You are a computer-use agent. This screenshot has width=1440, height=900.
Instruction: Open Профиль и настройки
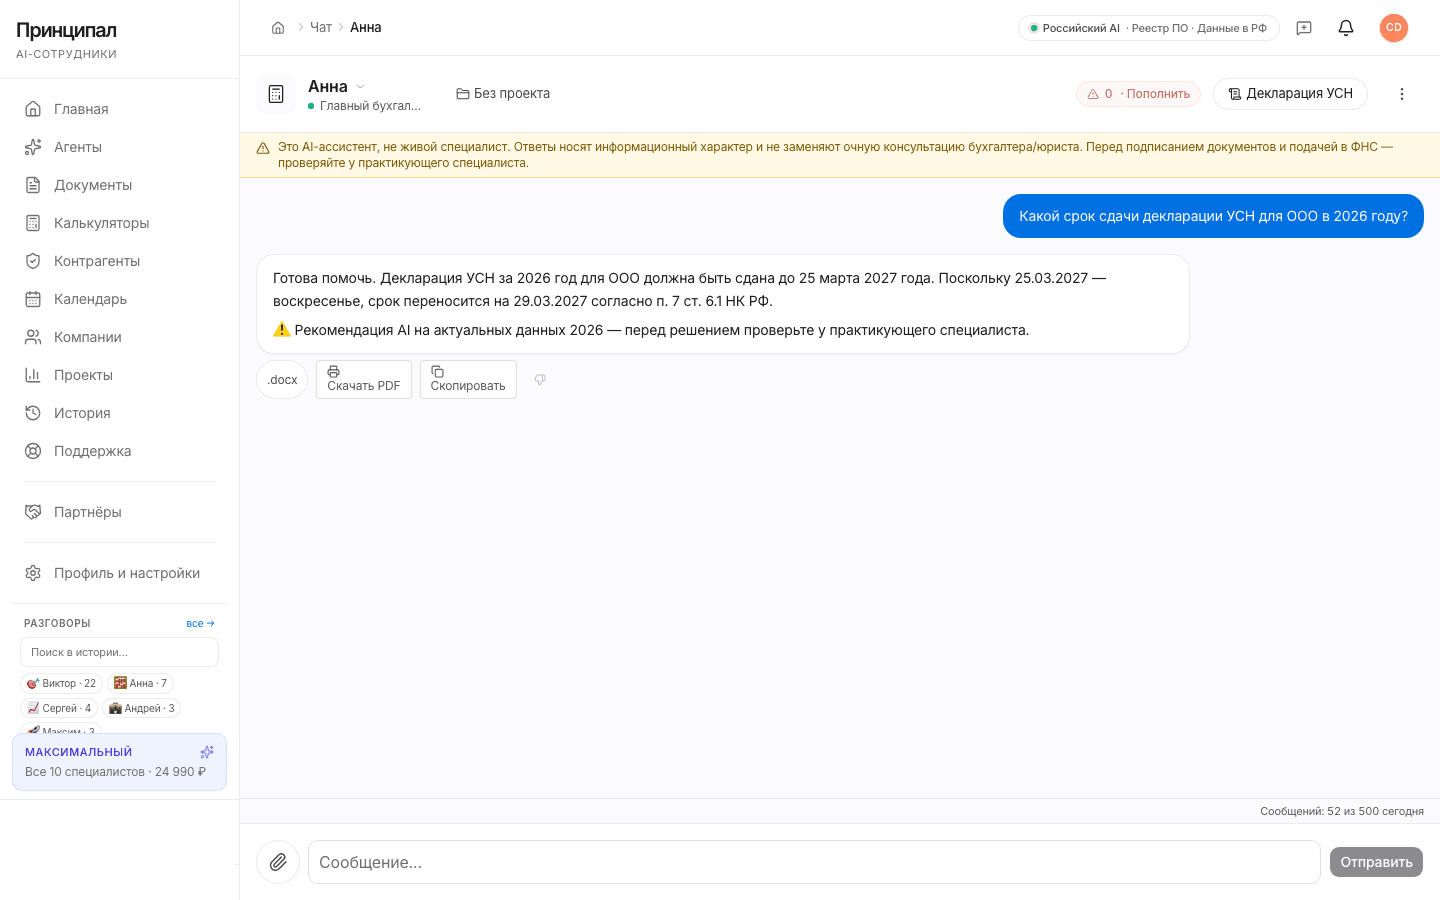pyautogui.click(x=120, y=573)
